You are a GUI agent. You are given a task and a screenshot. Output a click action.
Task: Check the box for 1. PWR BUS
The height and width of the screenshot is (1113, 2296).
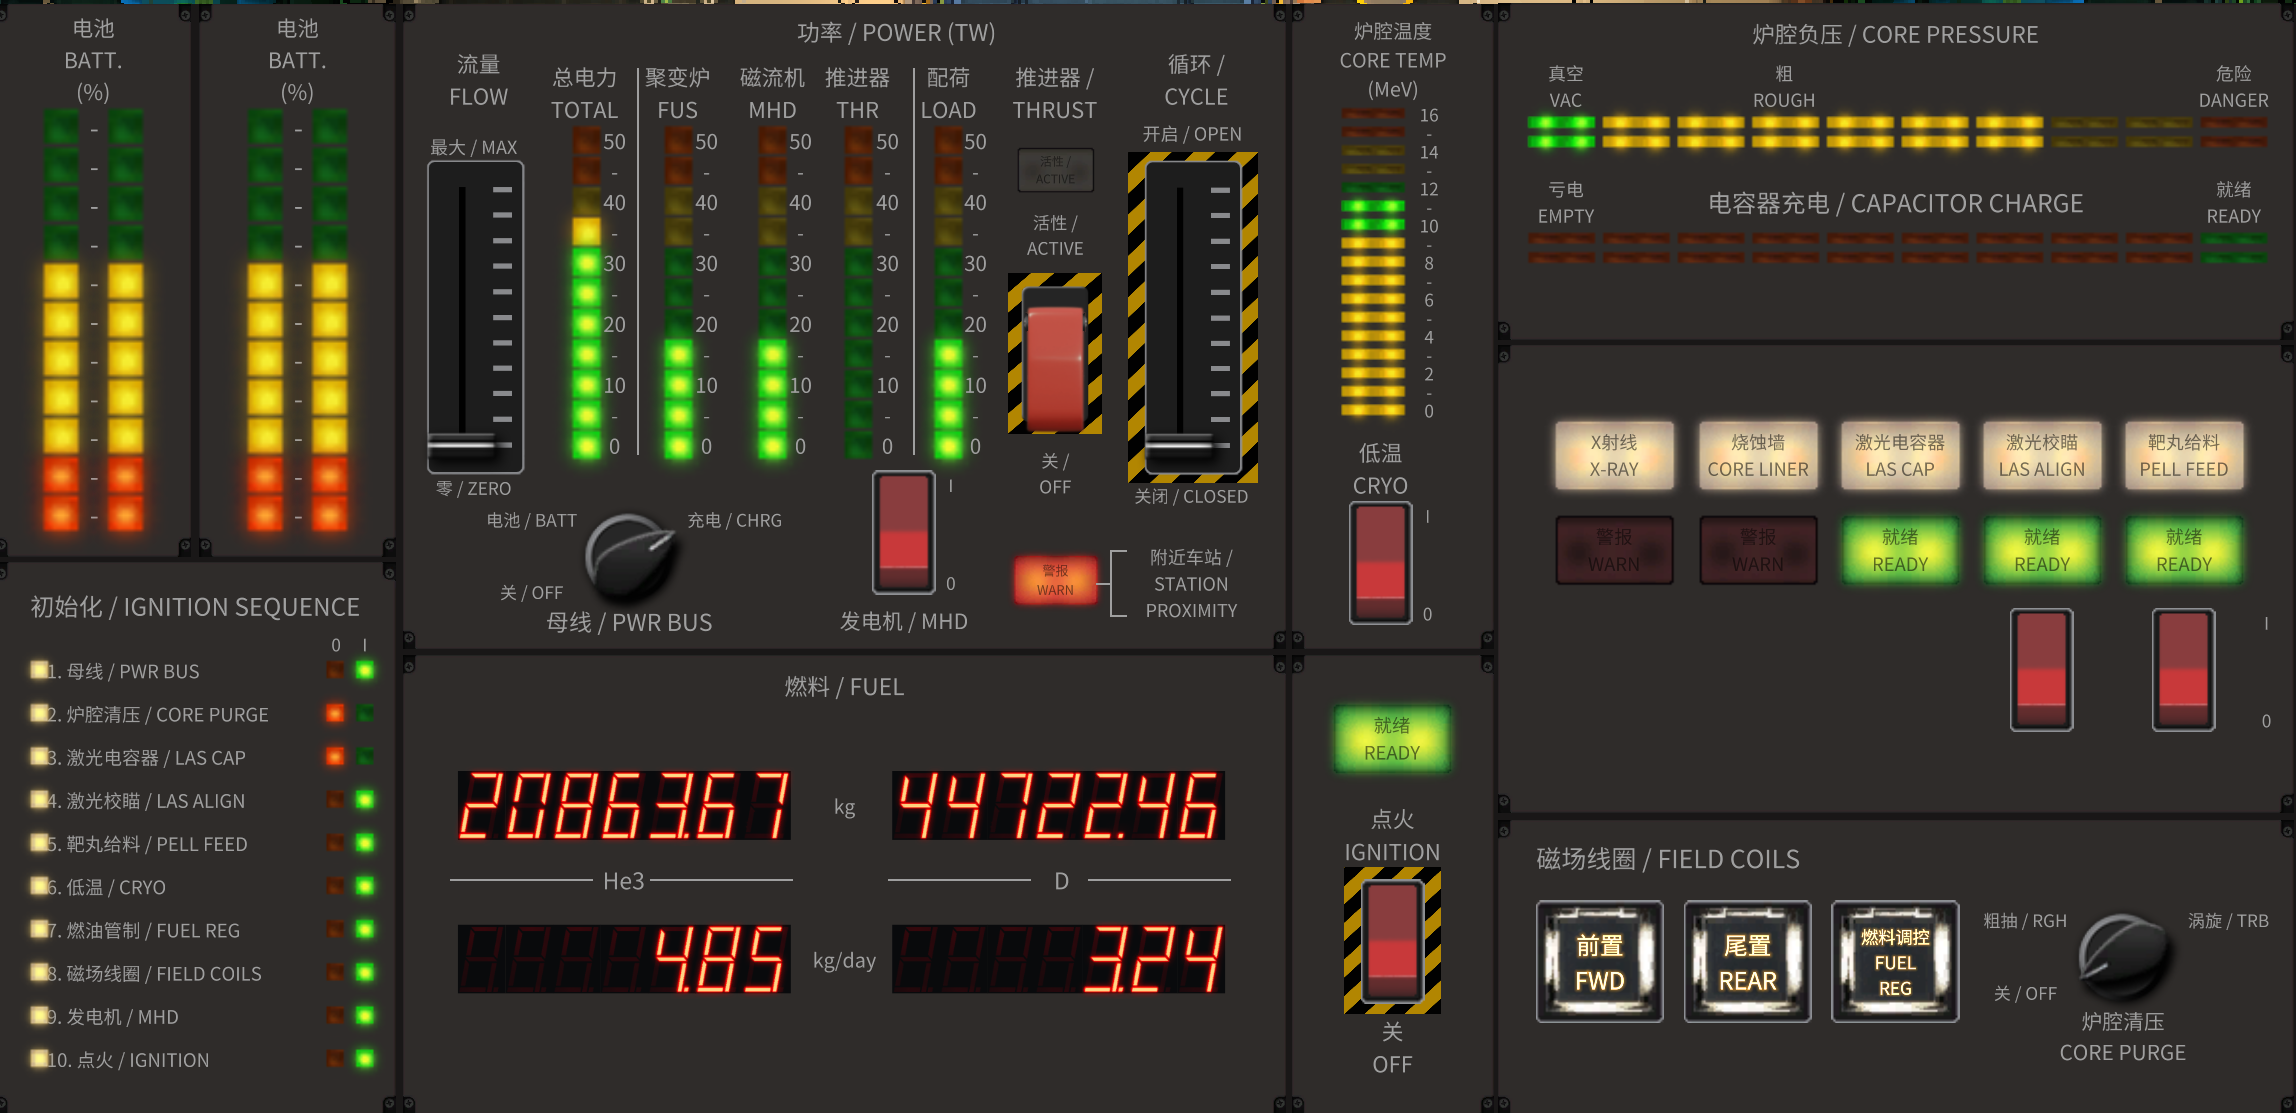pyautogui.click(x=39, y=670)
